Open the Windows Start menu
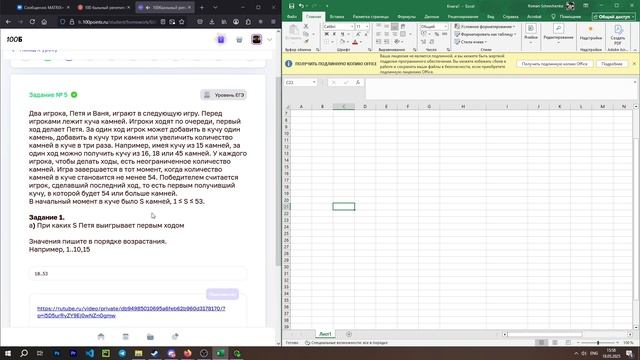Viewport: 640px width, 360px height. click(8, 353)
